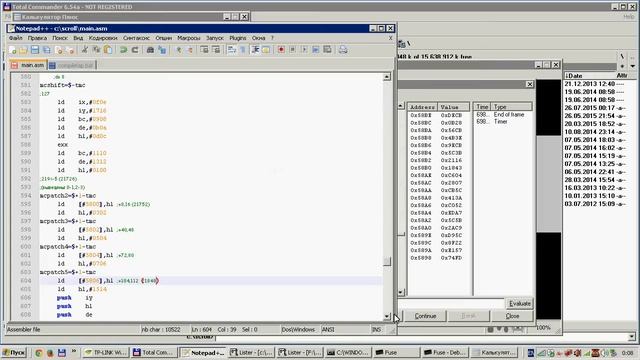The height and width of the screenshot is (360, 640).
Task: Click Value column header in debugger
Action: [453, 107]
